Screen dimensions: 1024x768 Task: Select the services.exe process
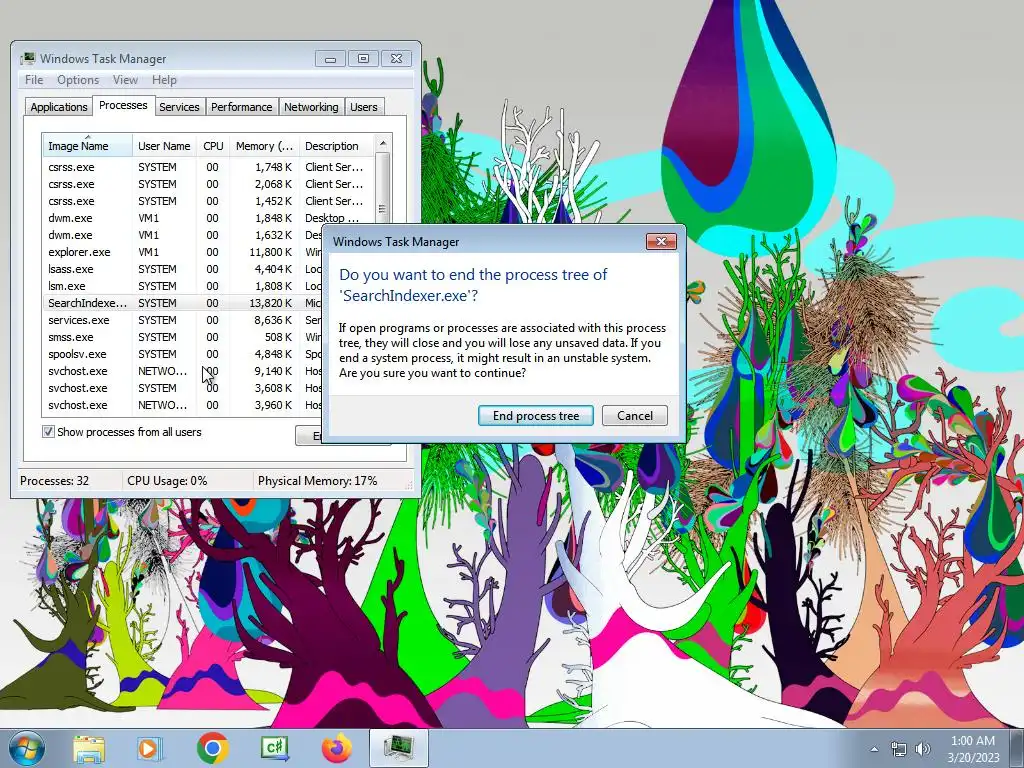point(184,320)
